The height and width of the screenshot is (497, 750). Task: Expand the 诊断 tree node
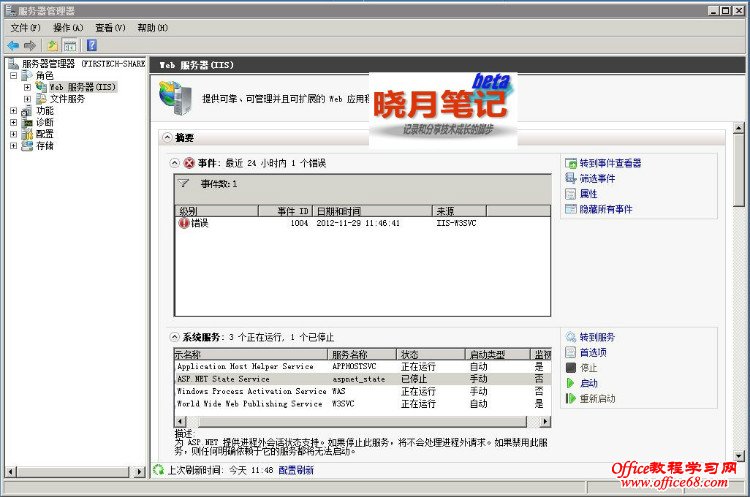pos(13,122)
